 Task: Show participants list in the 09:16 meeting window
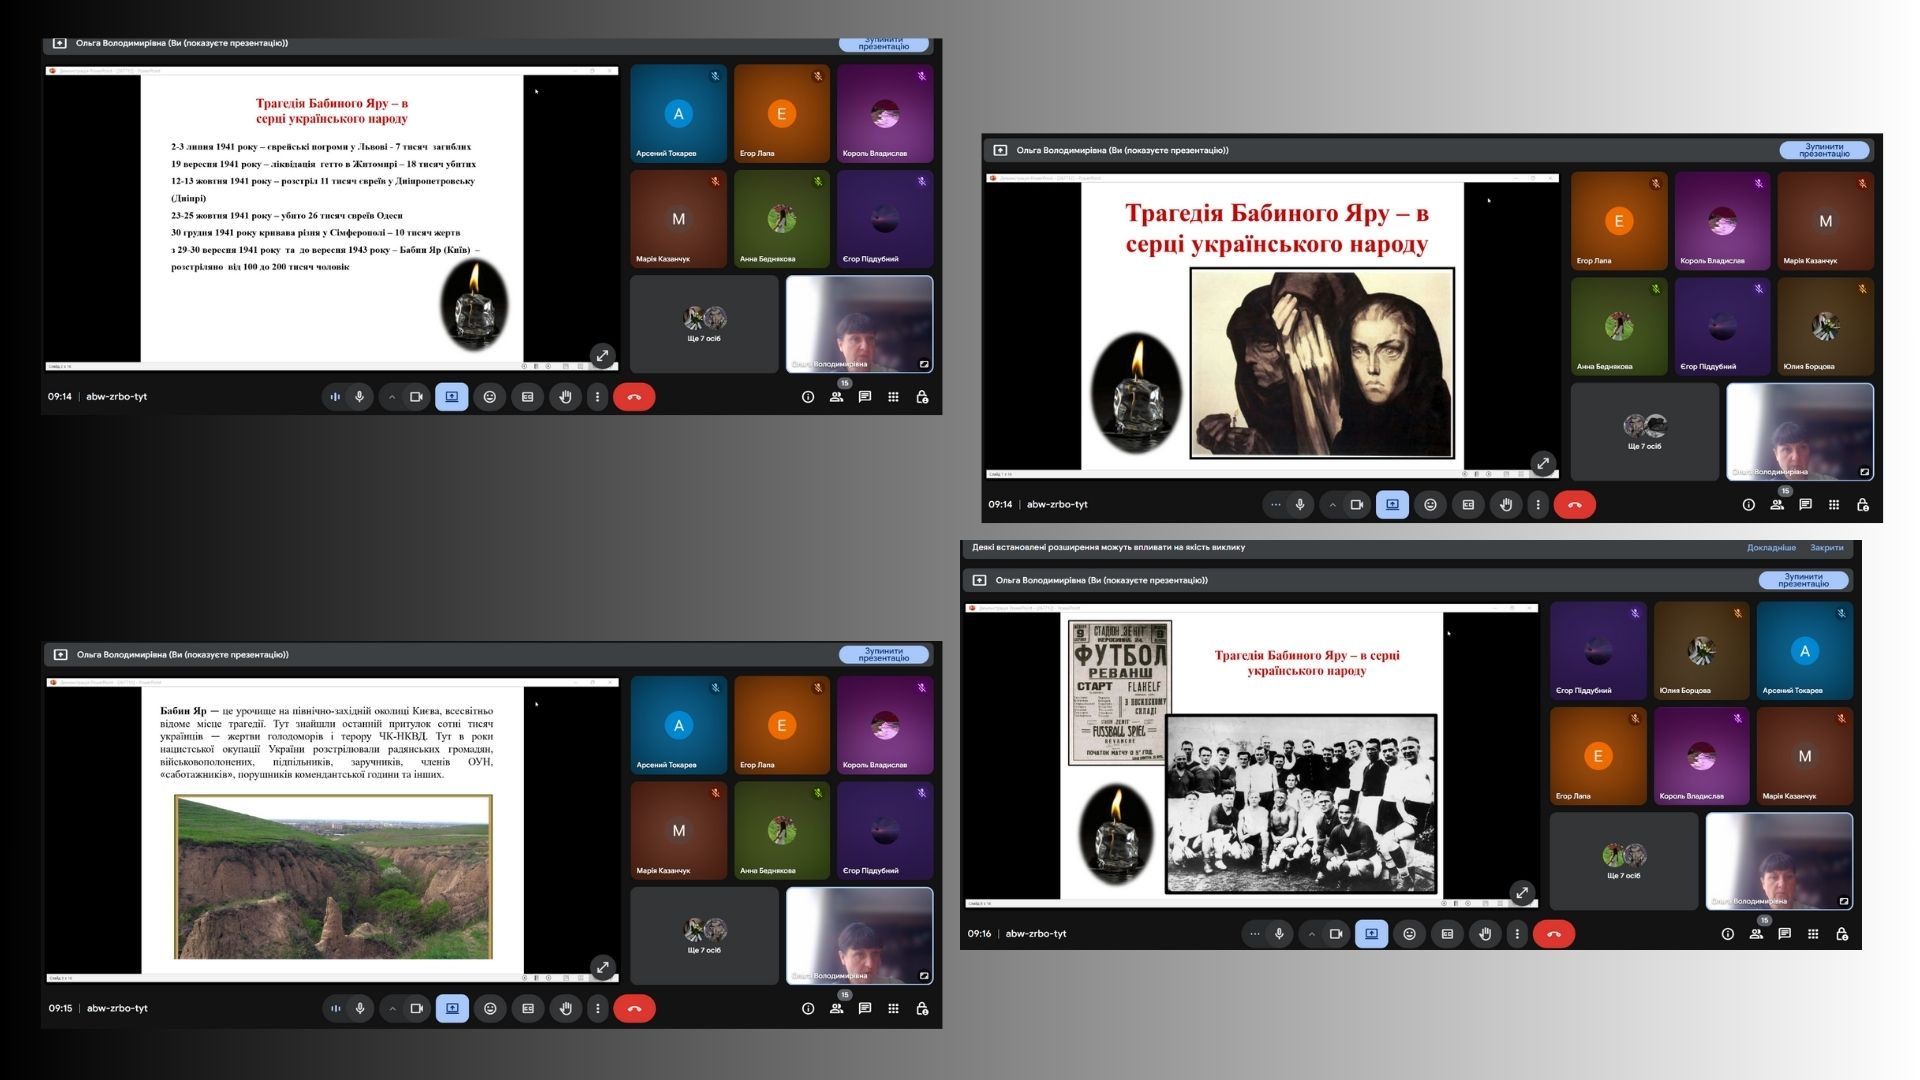click(1756, 934)
